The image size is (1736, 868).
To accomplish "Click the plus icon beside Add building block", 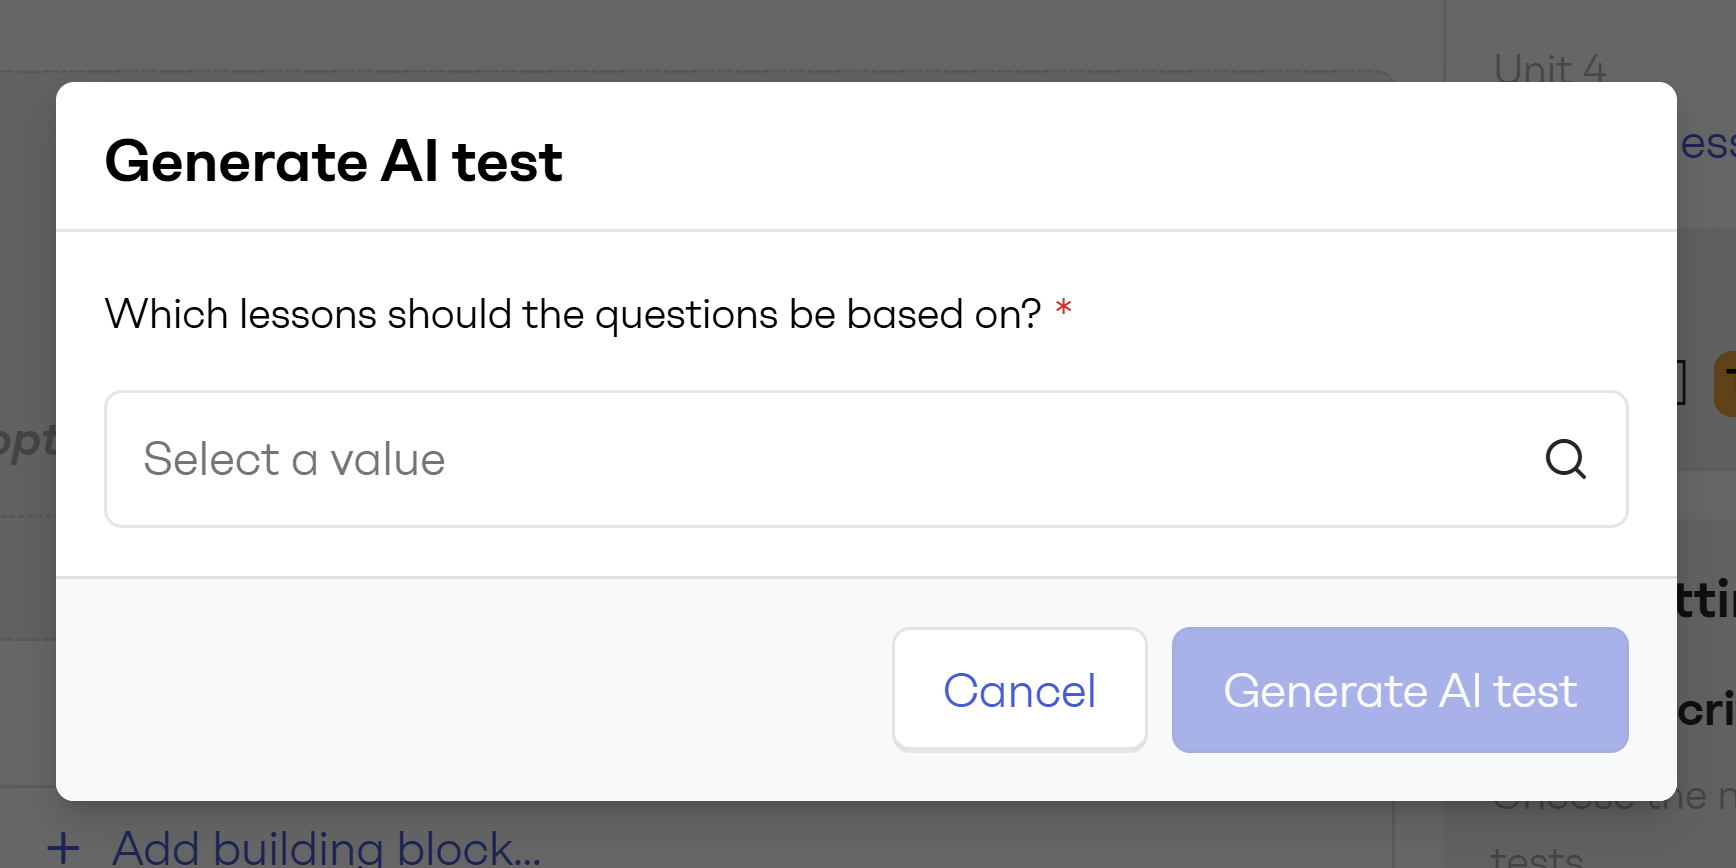I will 63,848.
